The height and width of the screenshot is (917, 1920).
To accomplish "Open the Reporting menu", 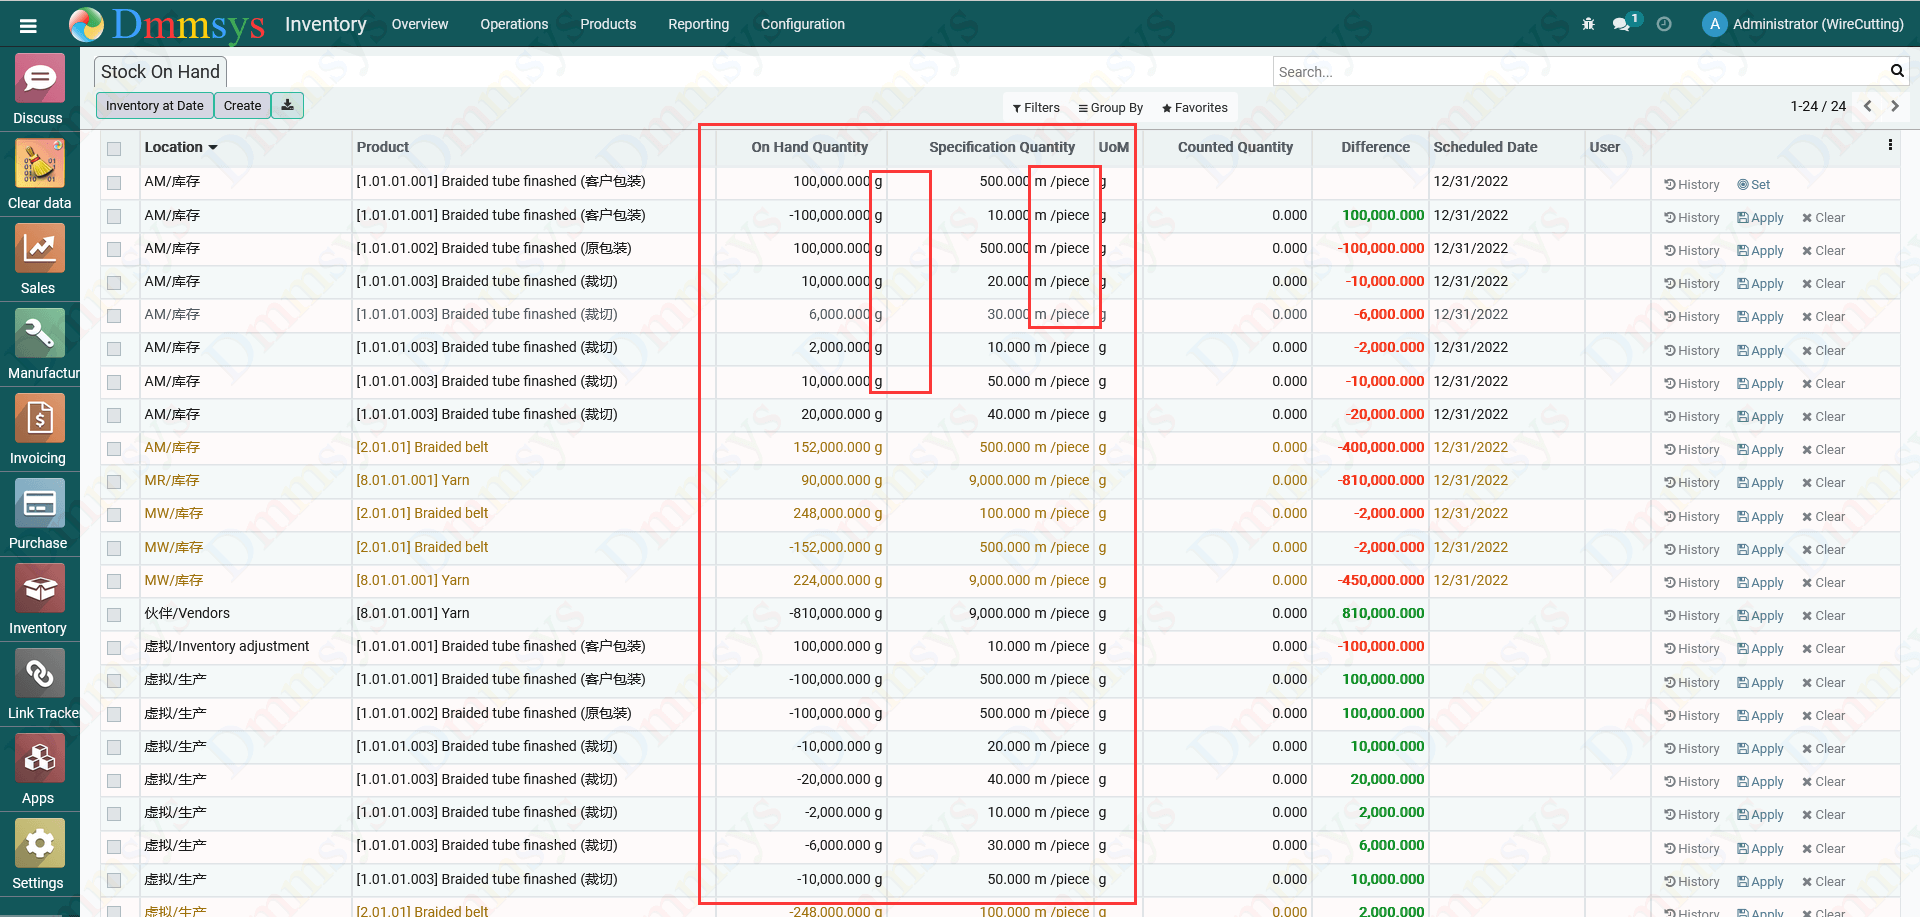I will [x=698, y=24].
